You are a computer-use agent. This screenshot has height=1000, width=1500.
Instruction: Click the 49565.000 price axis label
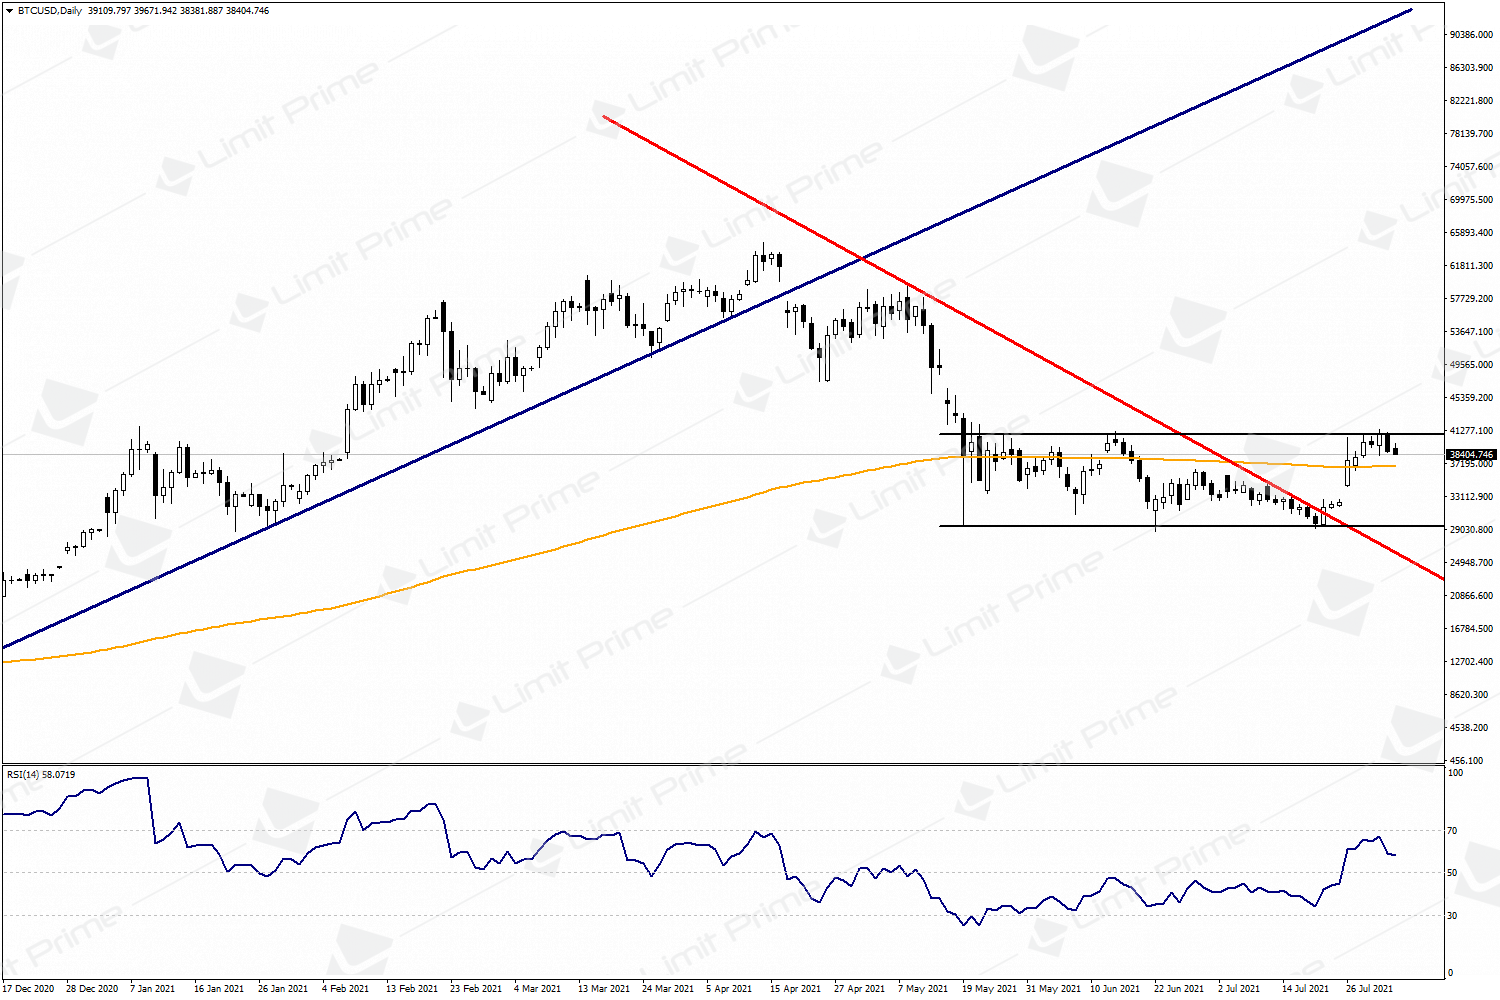1472,365
